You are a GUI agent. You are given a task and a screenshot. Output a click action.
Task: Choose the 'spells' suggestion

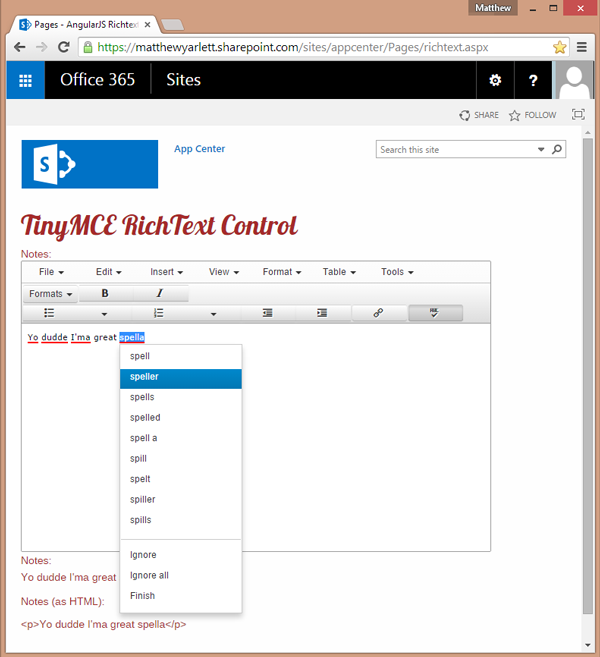181,397
